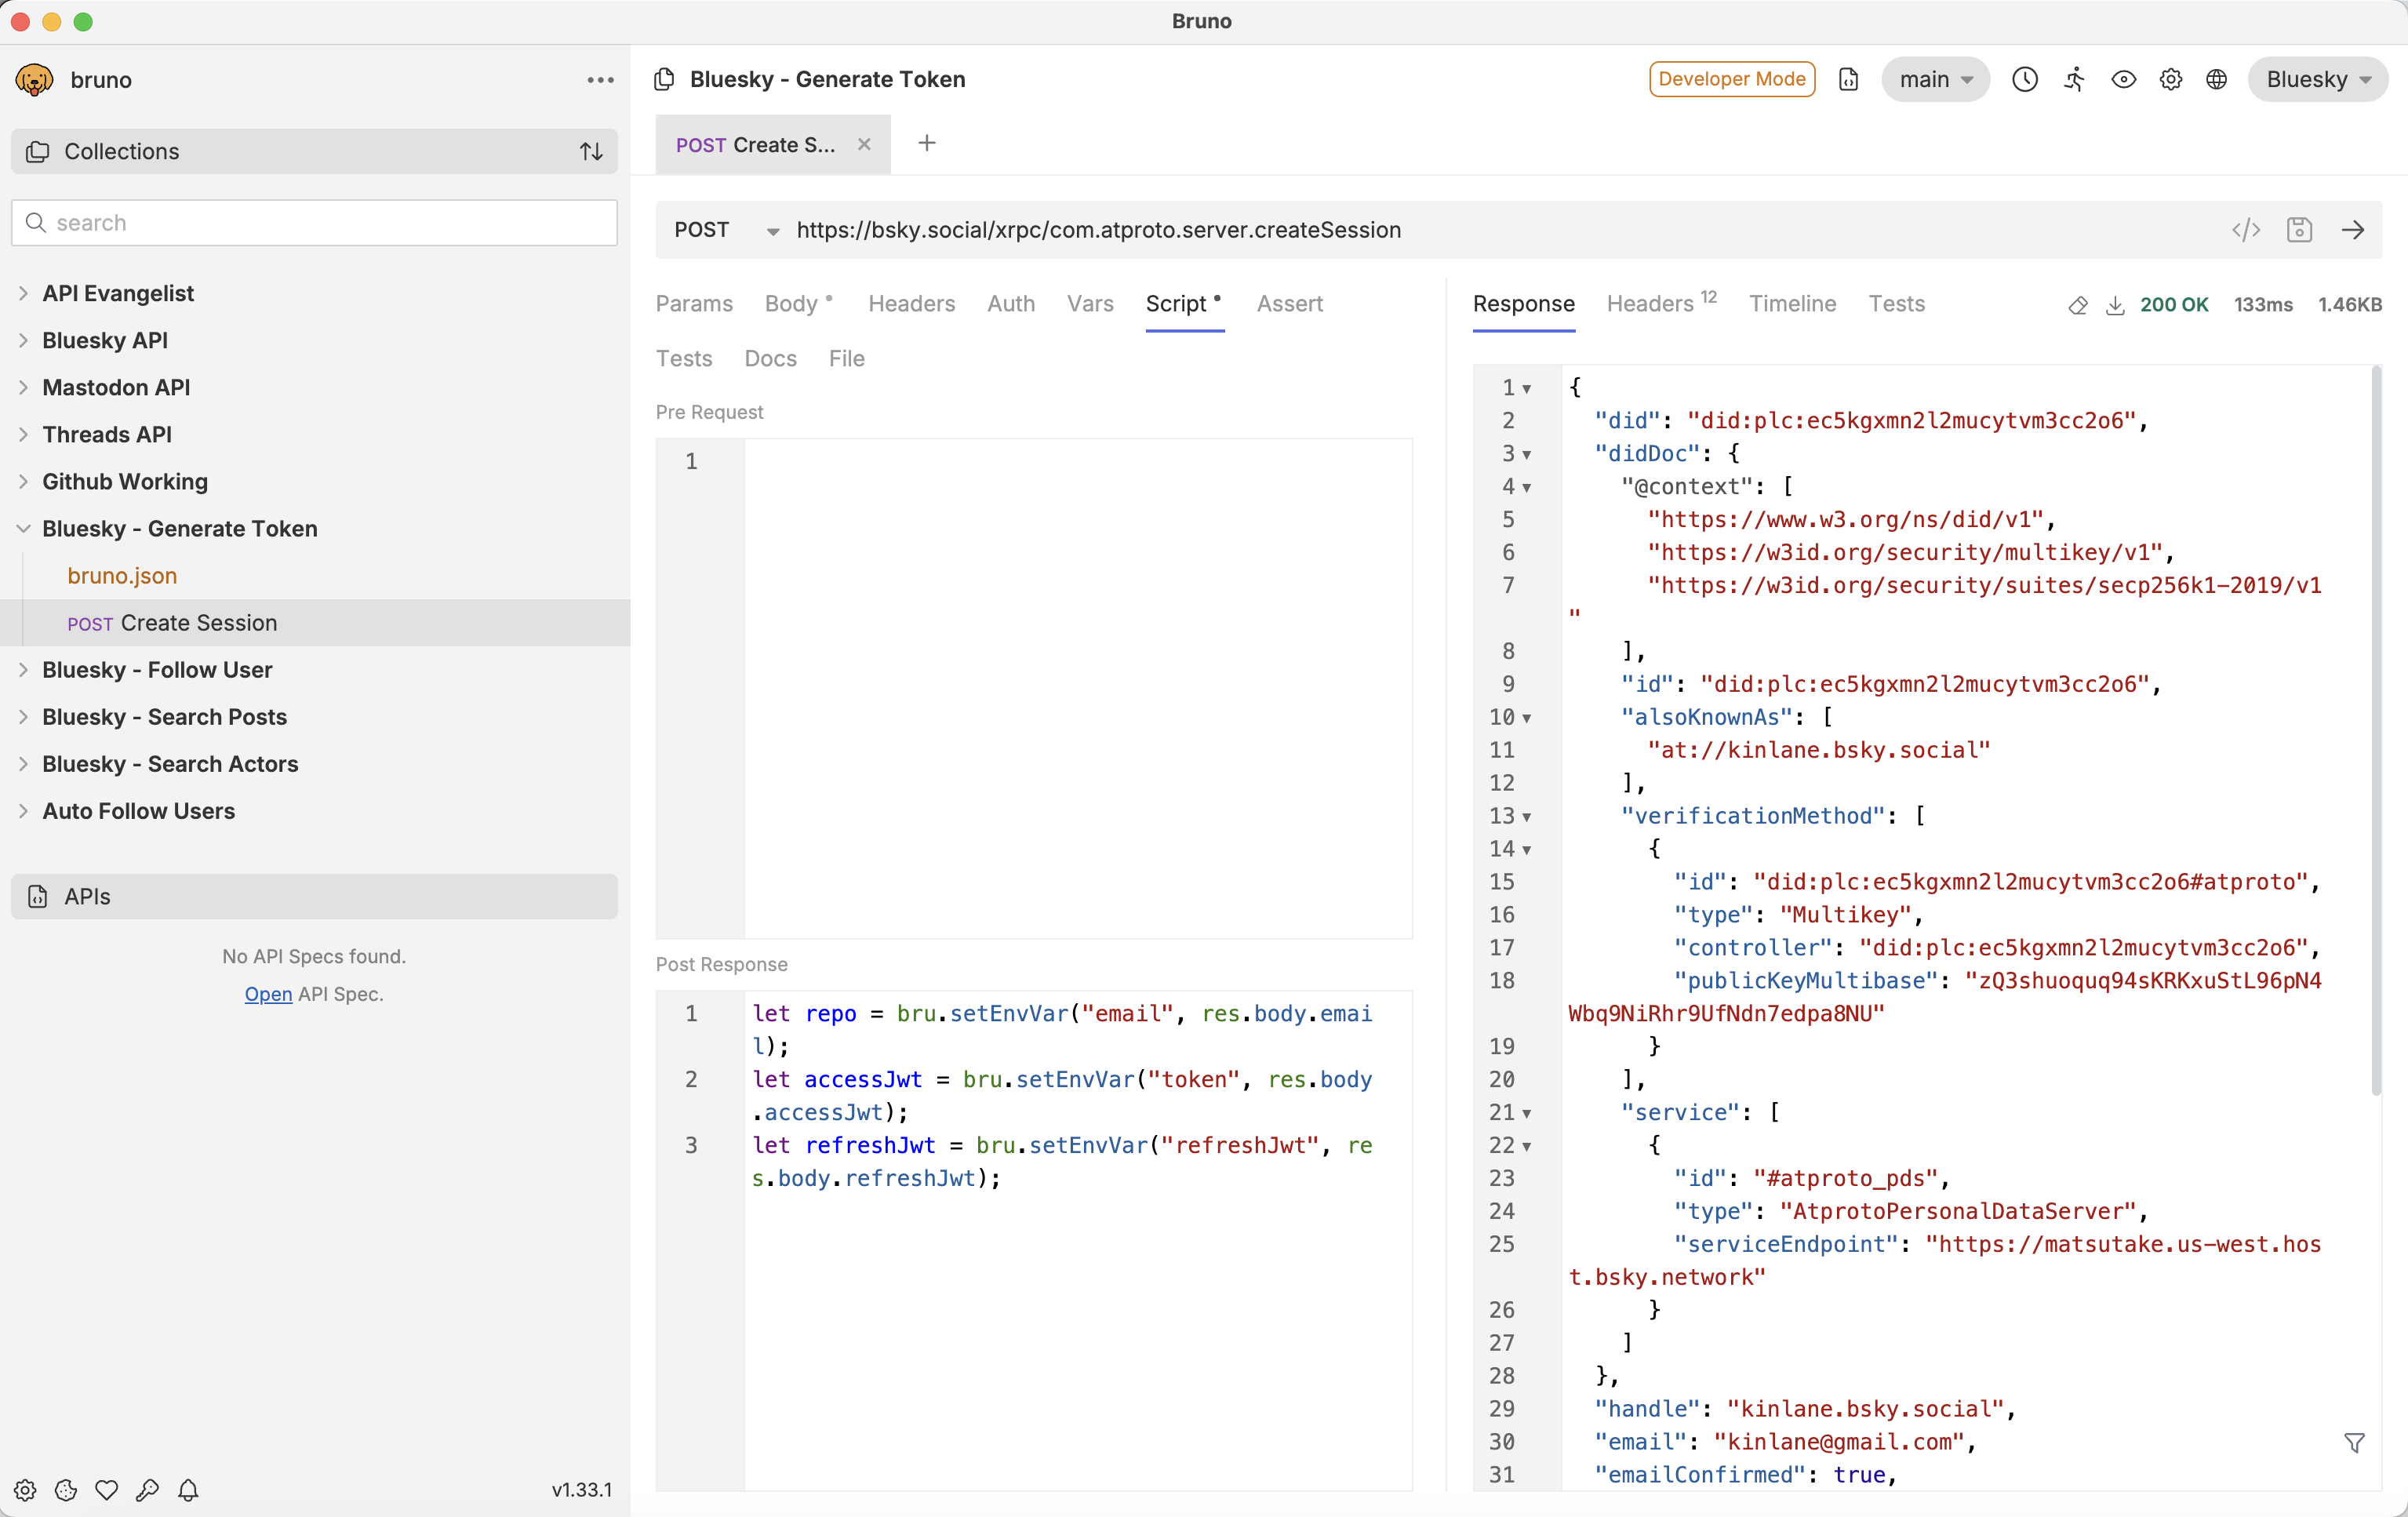Open request history via the clock icon

2025,79
